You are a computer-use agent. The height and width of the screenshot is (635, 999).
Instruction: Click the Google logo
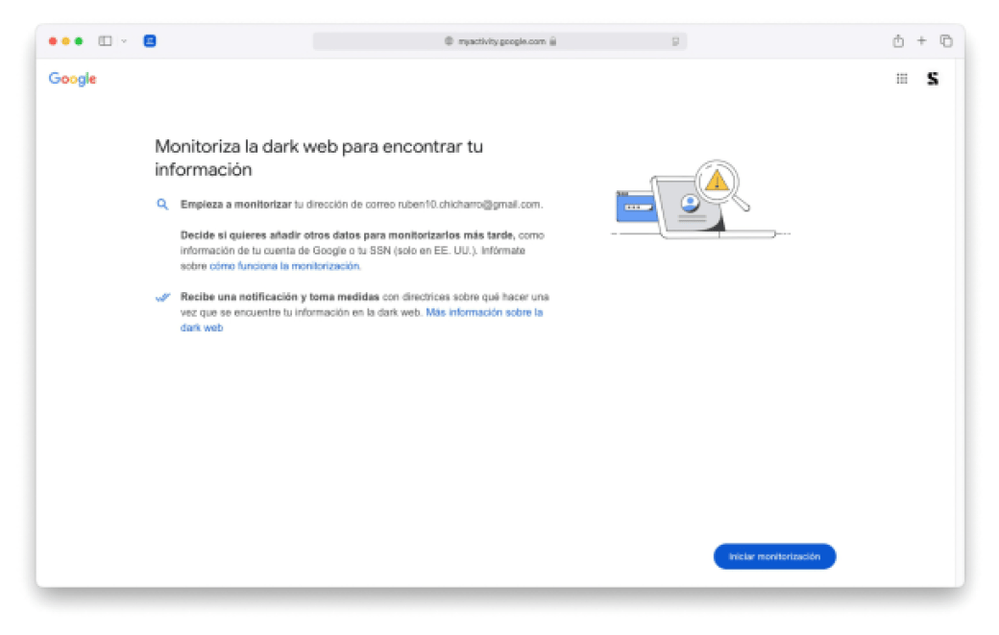click(x=71, y=78)
